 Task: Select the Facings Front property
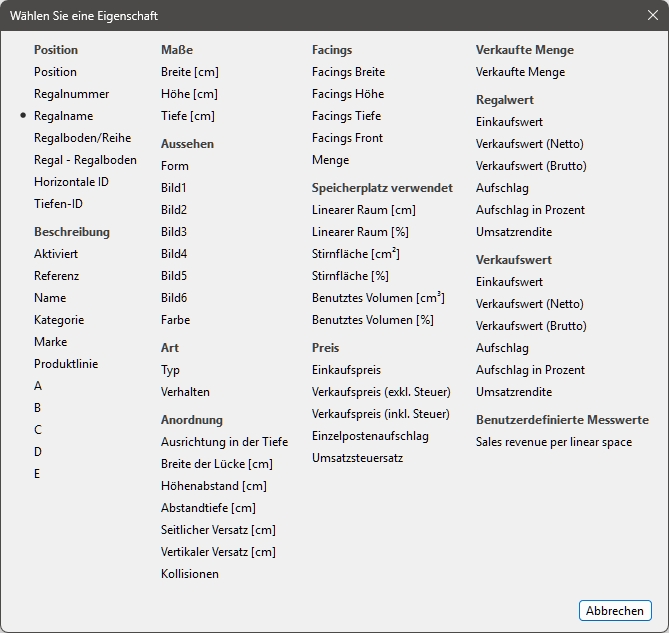347,138
